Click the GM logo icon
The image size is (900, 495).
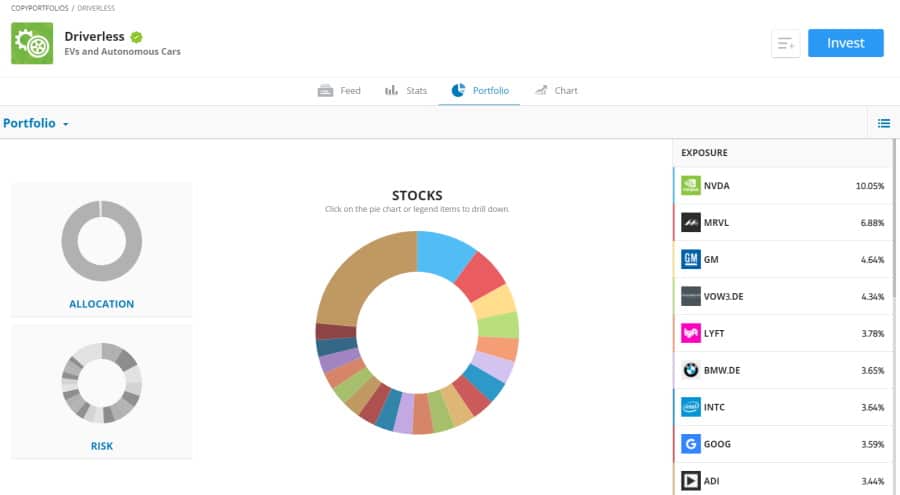tap(690, 259)
